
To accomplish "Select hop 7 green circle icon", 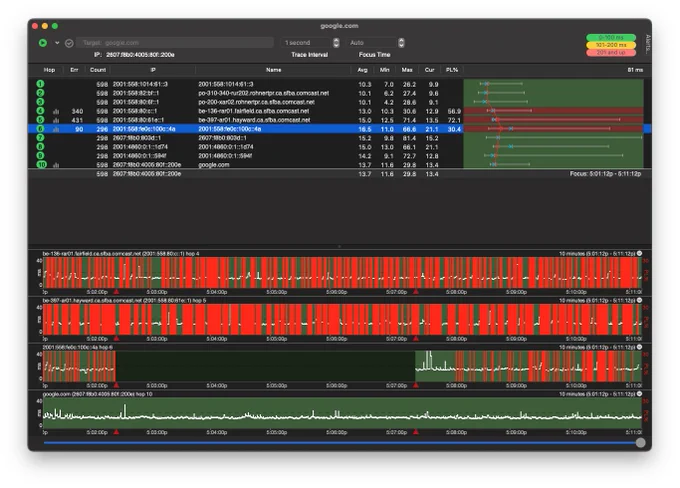I will [40, 138].
